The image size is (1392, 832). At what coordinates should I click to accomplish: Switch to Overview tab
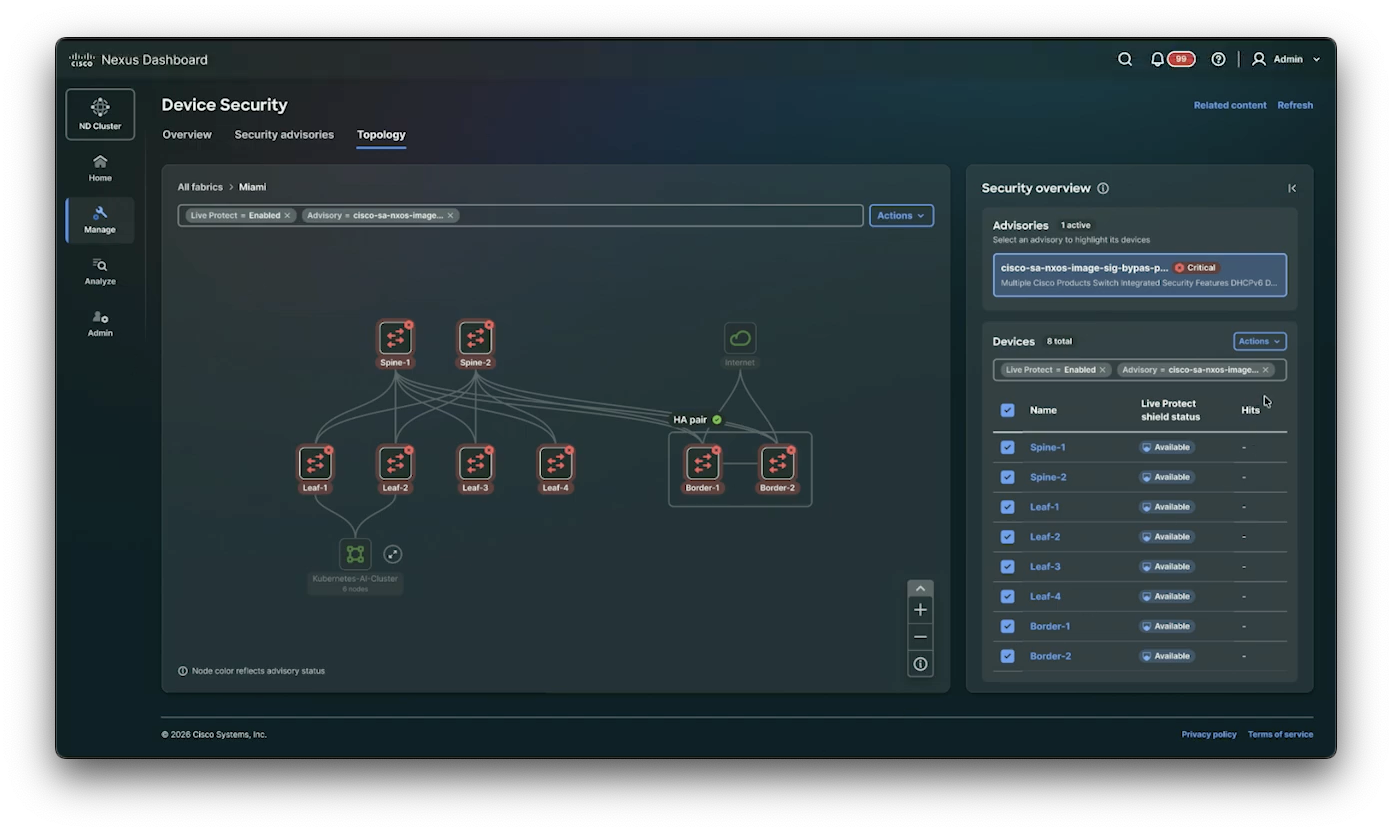click(x=187, y=134)
